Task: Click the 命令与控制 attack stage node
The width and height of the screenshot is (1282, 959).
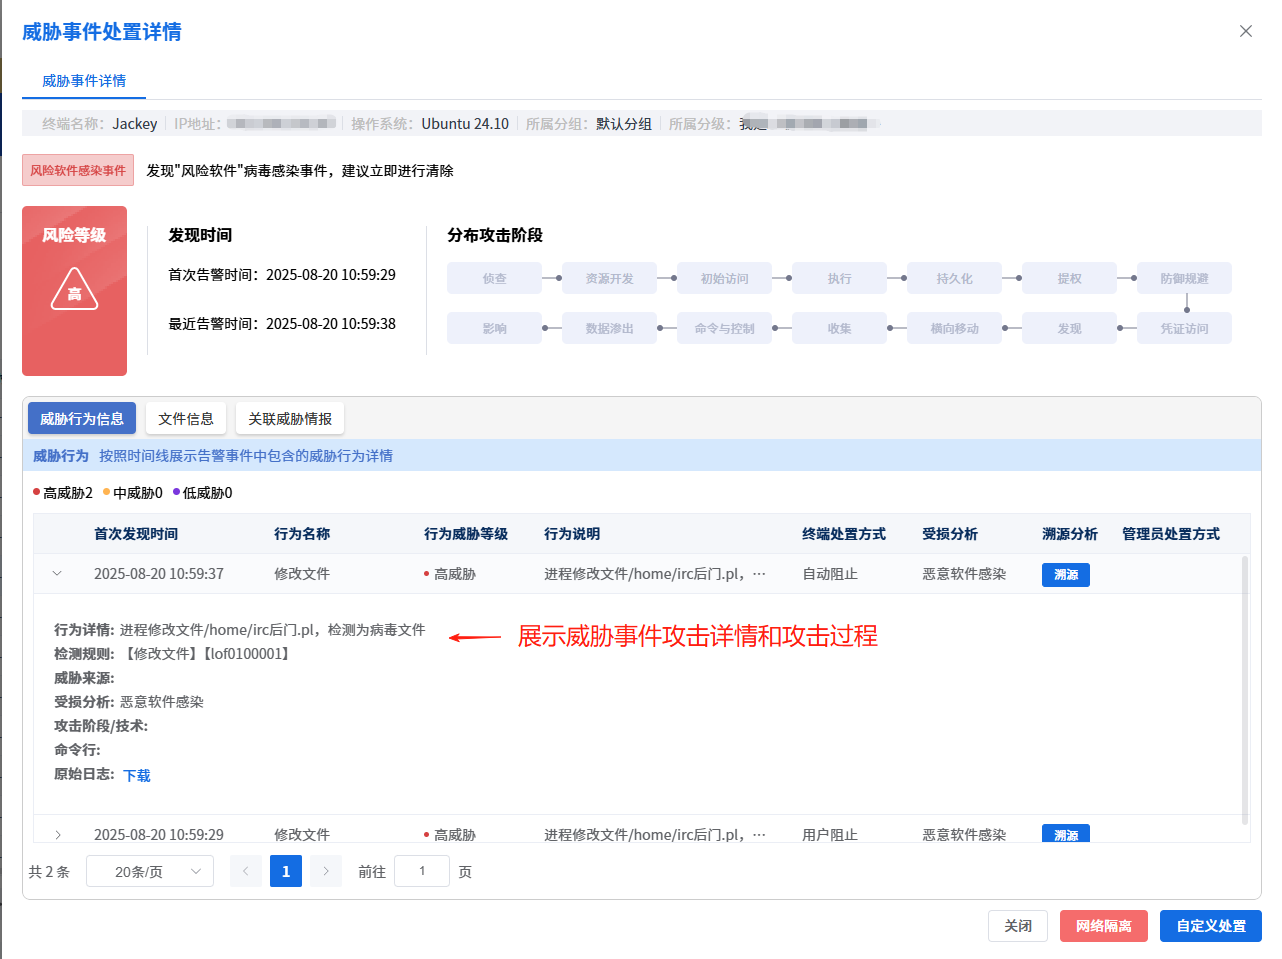Action: click(724, 329)
